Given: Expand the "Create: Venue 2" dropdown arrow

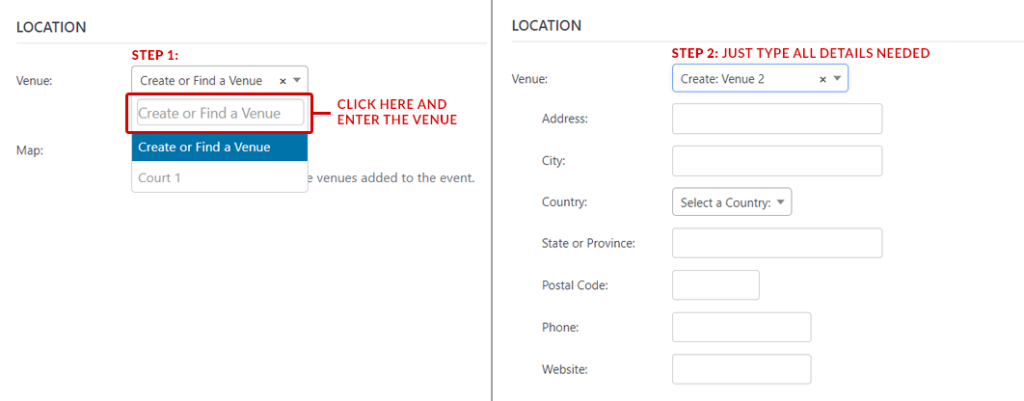Looking at the screenshot, I should click(837, 79).
